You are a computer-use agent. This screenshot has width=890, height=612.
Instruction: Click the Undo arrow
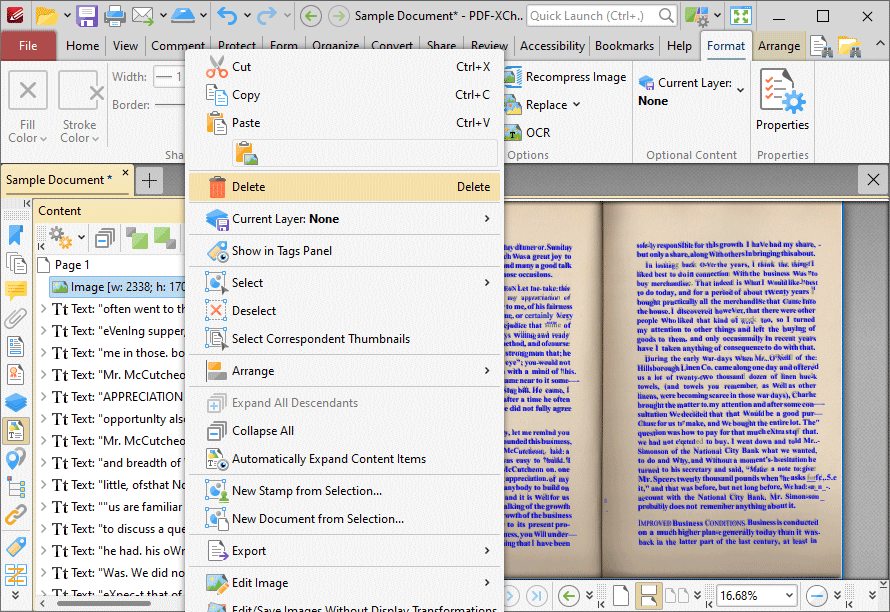[228, 16]
